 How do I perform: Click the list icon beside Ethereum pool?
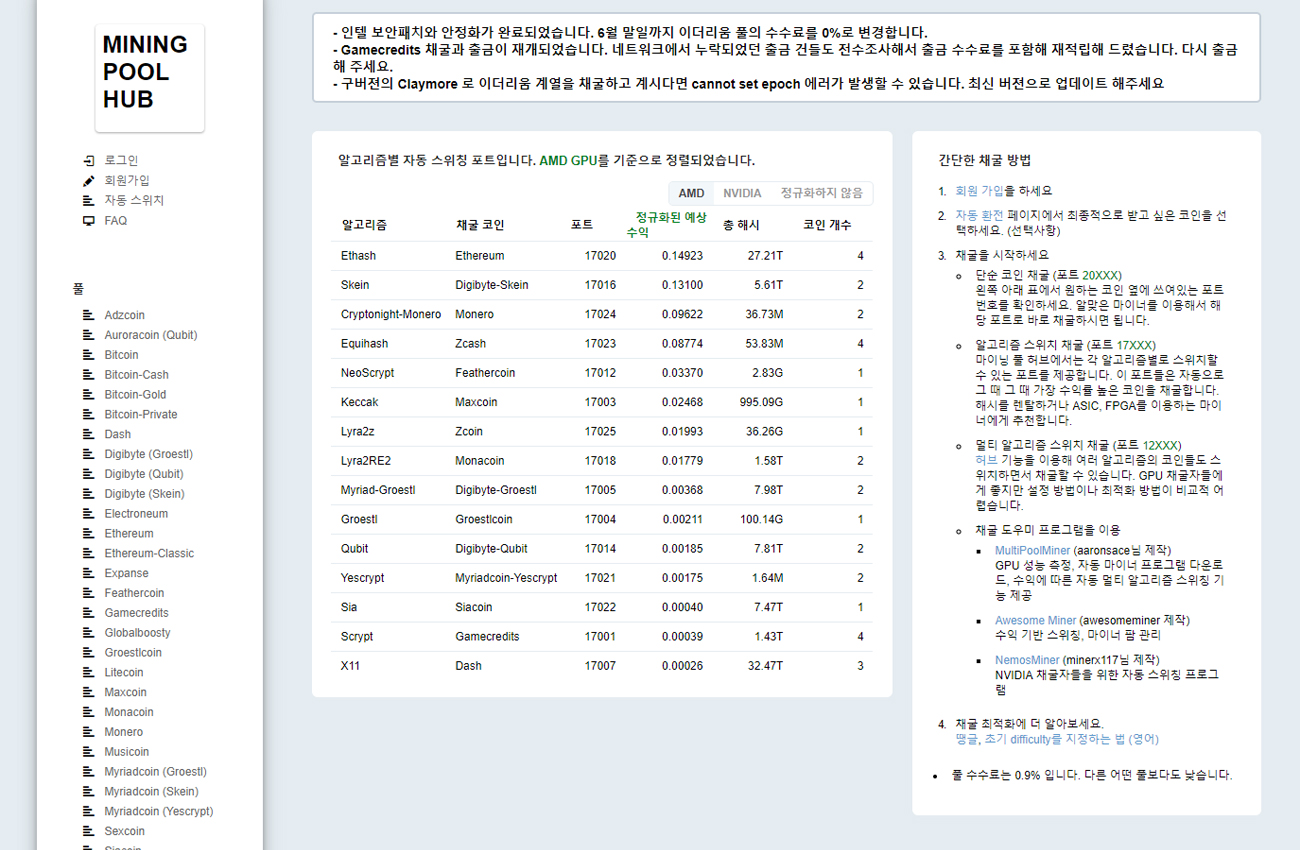click(88, 533)
